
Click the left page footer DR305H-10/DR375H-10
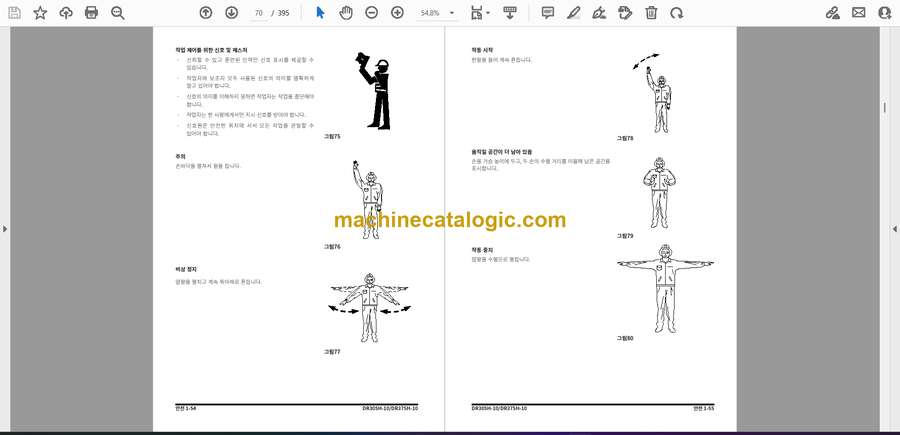pyautogui.click(x=390, y=408)
